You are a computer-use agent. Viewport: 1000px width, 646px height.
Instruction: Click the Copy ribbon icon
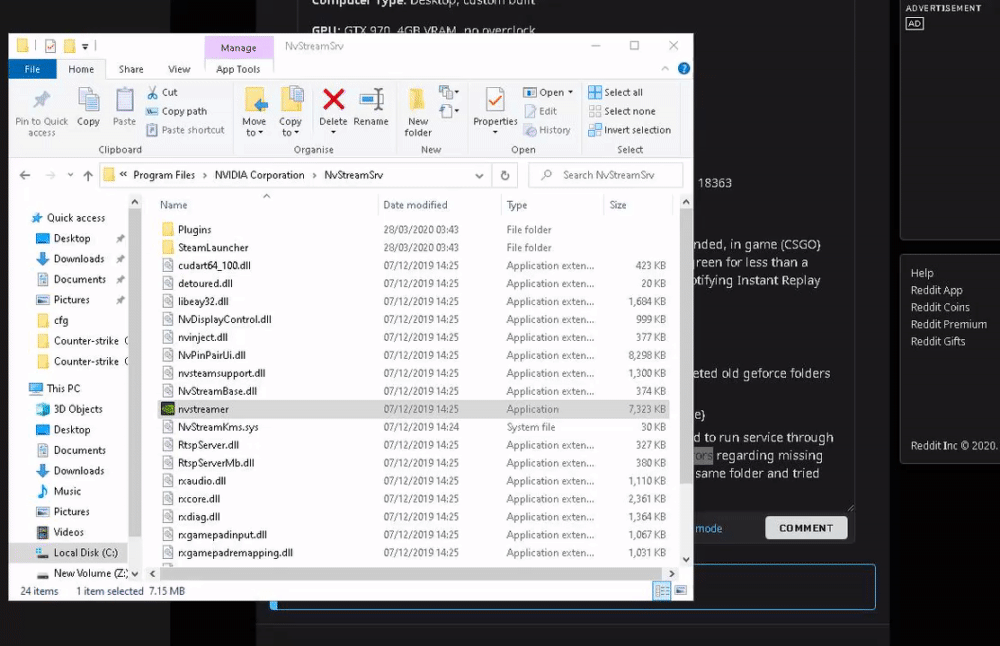[x=88, y=100]
